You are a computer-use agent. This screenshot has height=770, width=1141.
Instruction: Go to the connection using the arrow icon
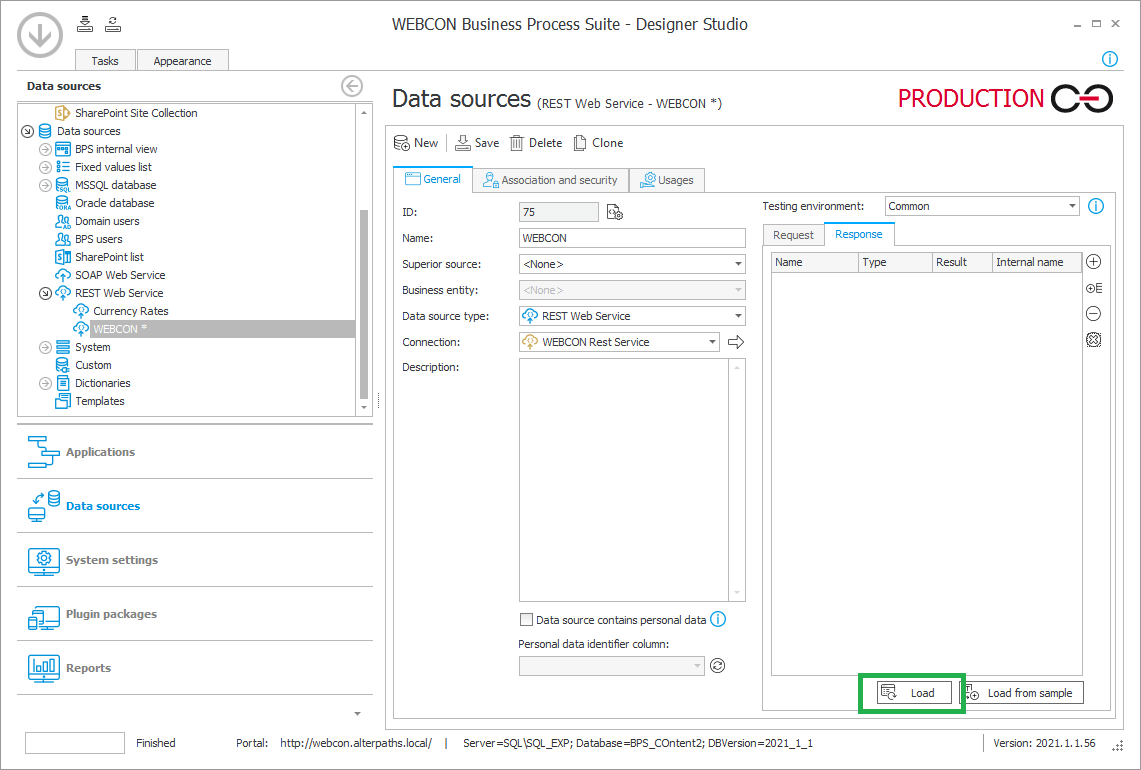click(736, 342)
